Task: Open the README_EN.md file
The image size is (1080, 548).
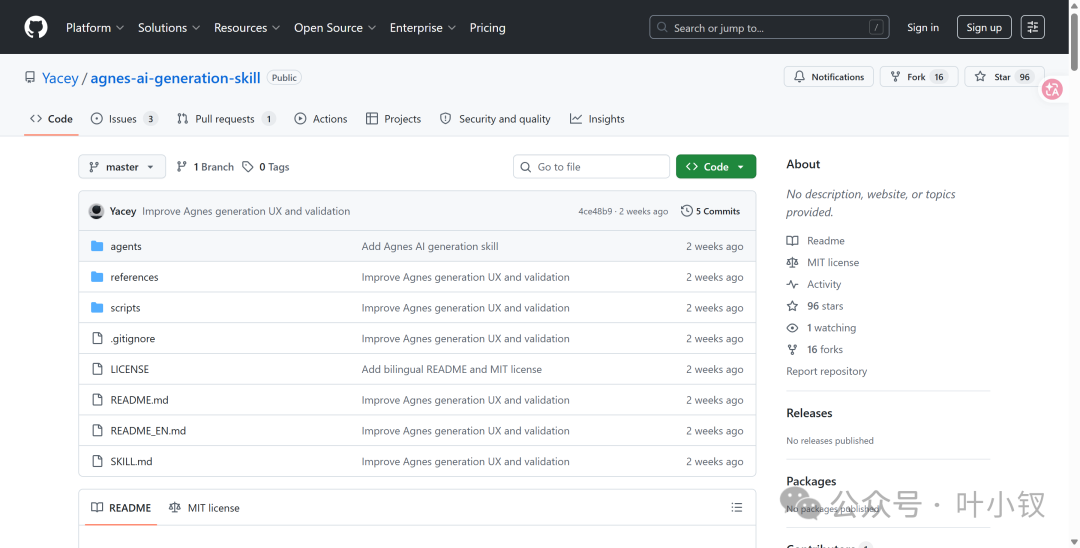Action: coord(148,430)
